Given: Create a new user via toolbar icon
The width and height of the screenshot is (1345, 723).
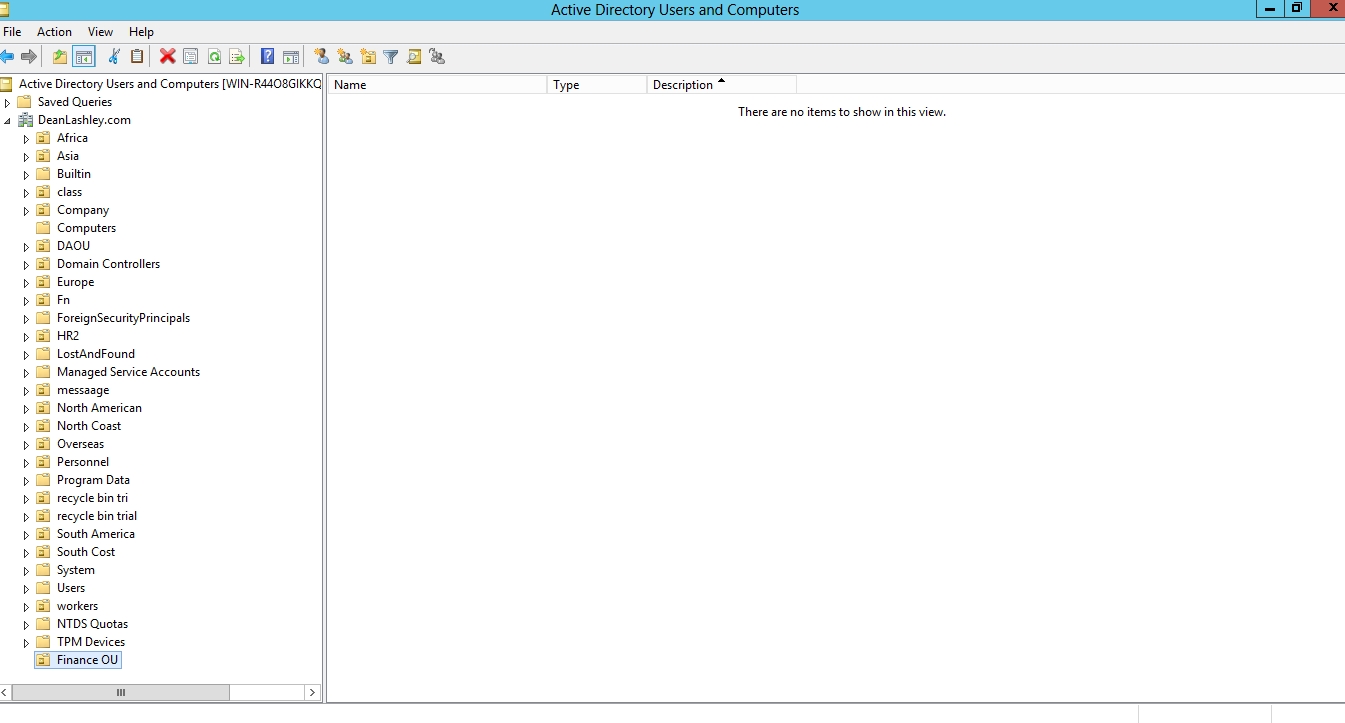Looking at the screenshot, I should tap(321, 57).
